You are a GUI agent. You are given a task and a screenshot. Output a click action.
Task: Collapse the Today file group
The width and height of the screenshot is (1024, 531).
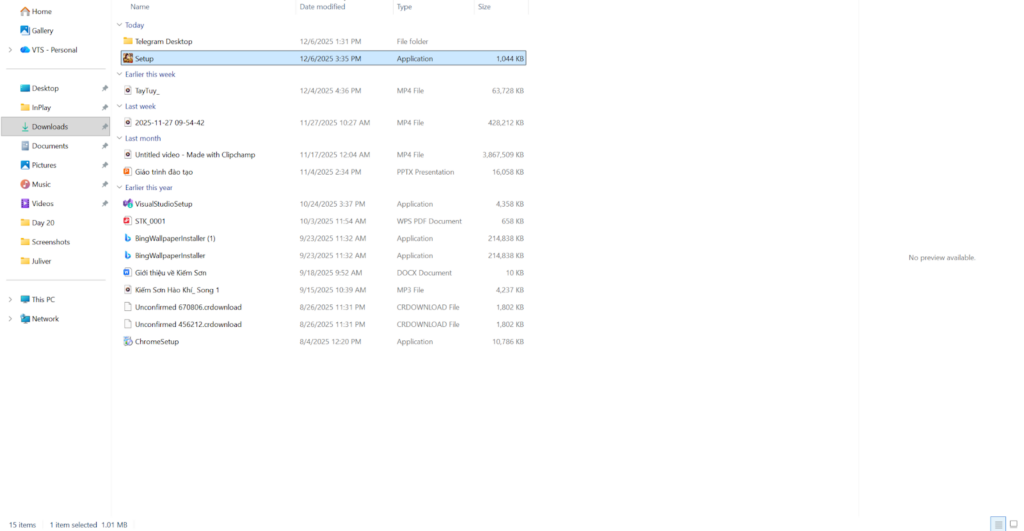pyautogui.click(x=119, y=25)
